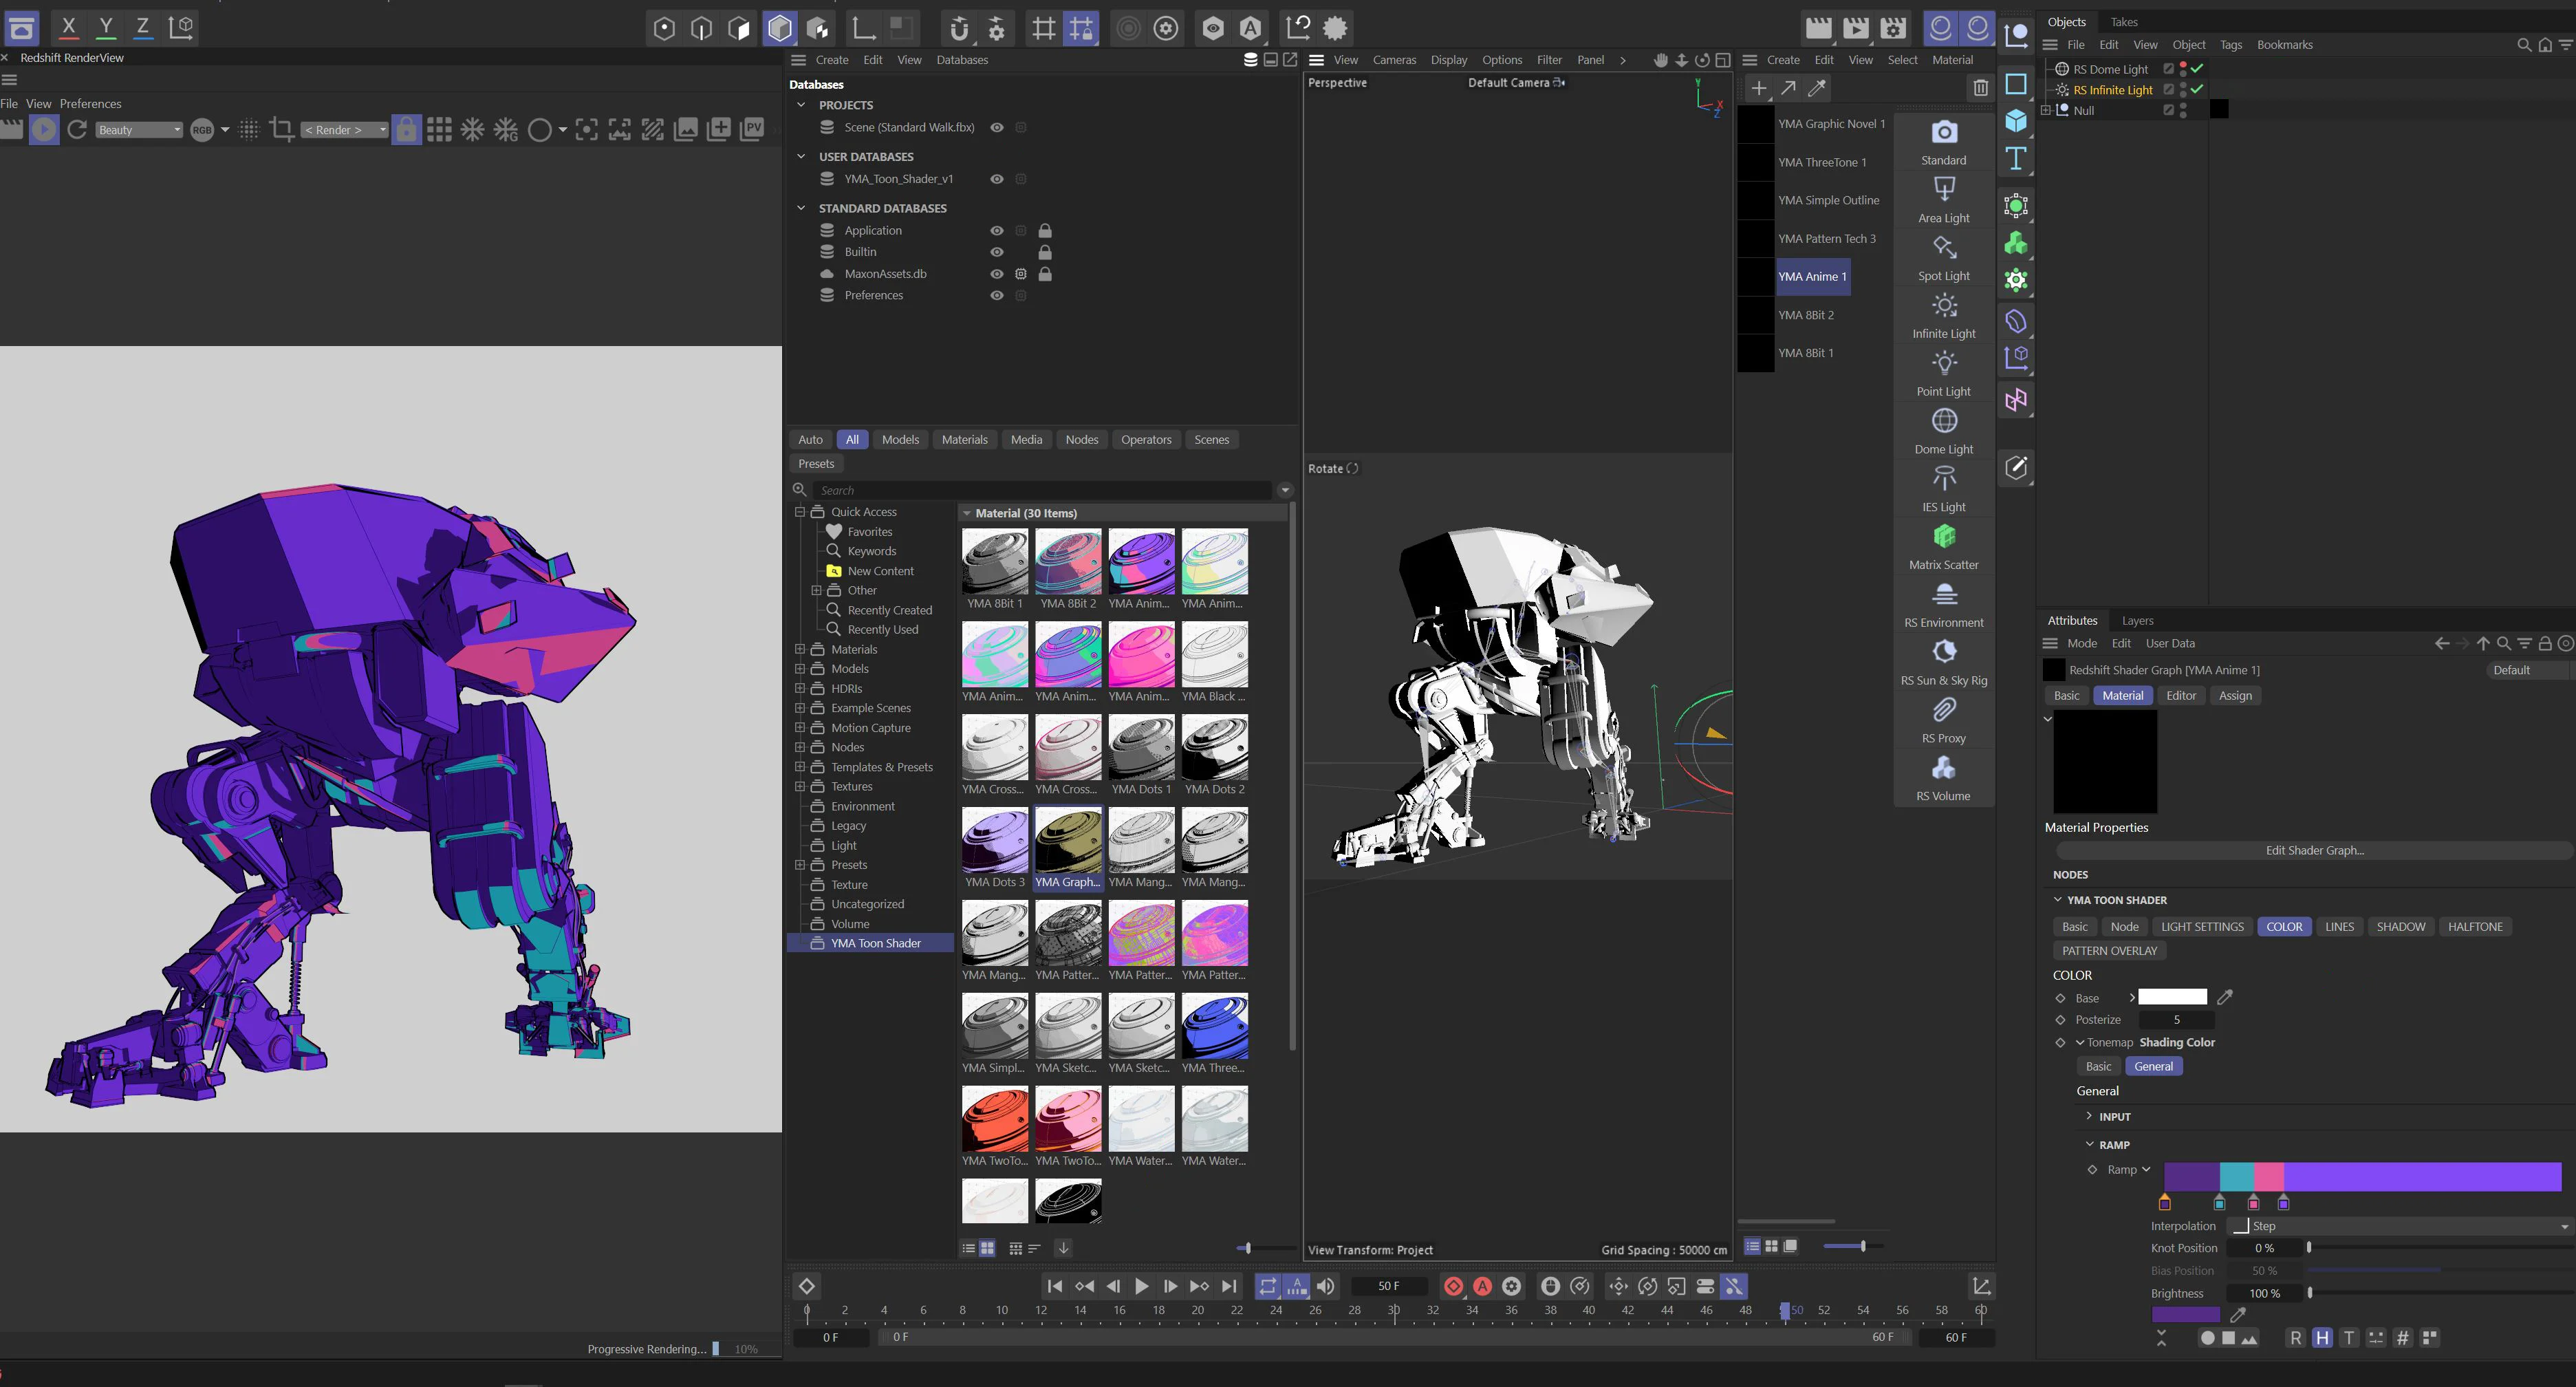Switch to the Layers tab
Screen dimensions: 2576x1387
tap(2137, 620)
